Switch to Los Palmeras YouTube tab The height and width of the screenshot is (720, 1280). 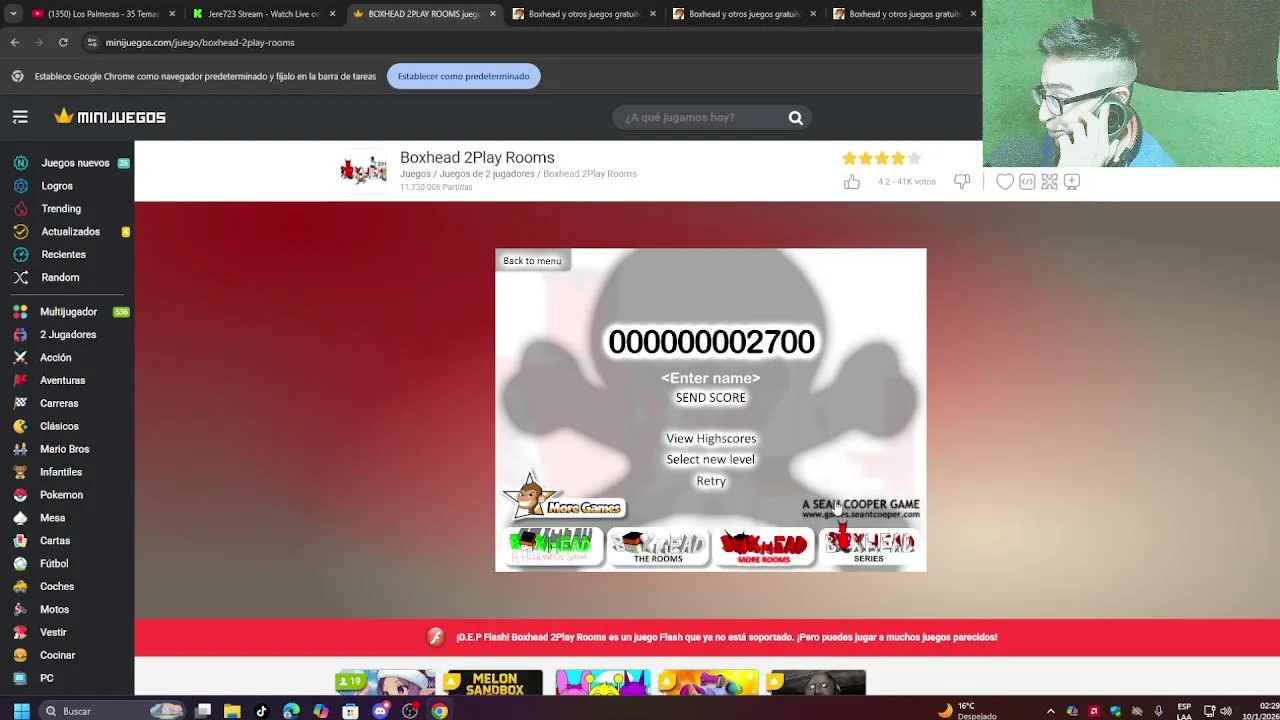[x=95, y=14]
